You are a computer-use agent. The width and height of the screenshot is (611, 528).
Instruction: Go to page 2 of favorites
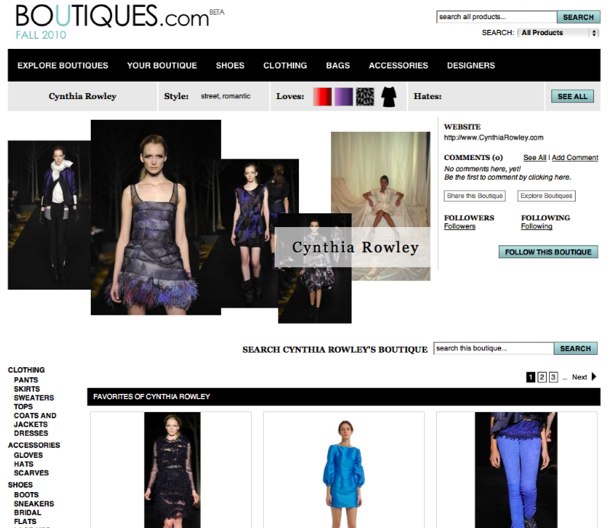(x=542, y=377)
